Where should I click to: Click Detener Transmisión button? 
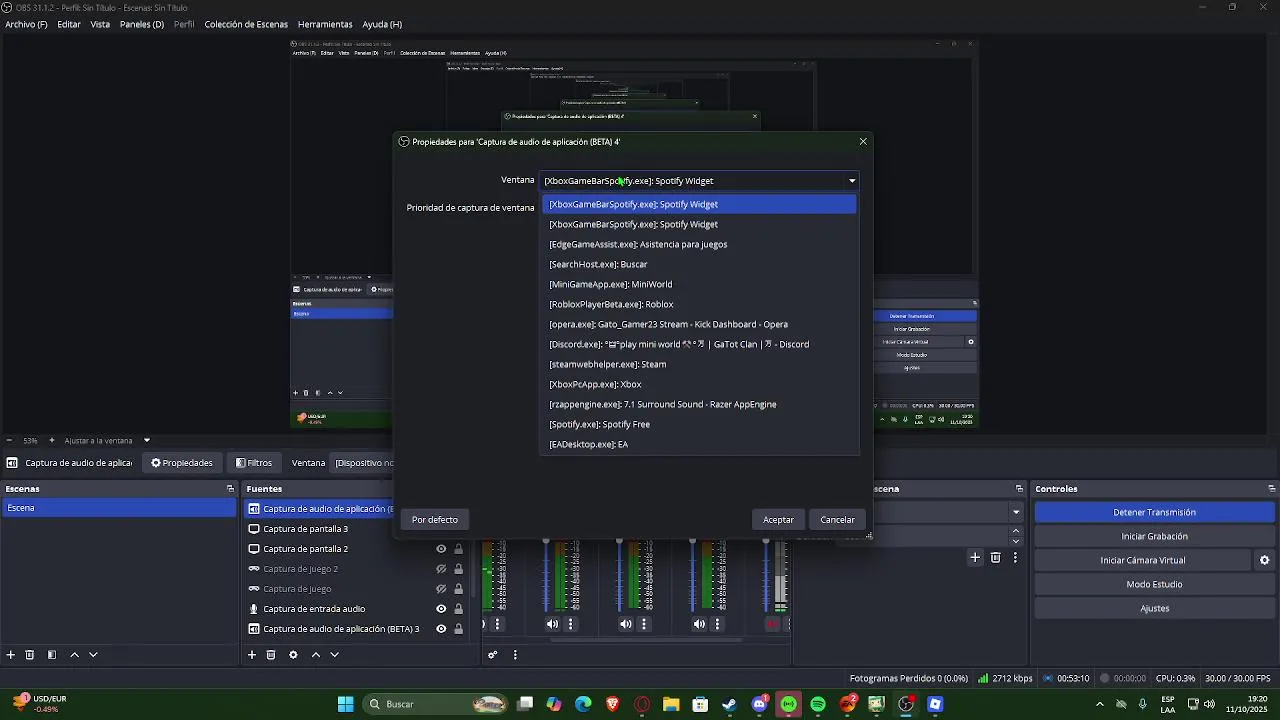point(1154,512)
